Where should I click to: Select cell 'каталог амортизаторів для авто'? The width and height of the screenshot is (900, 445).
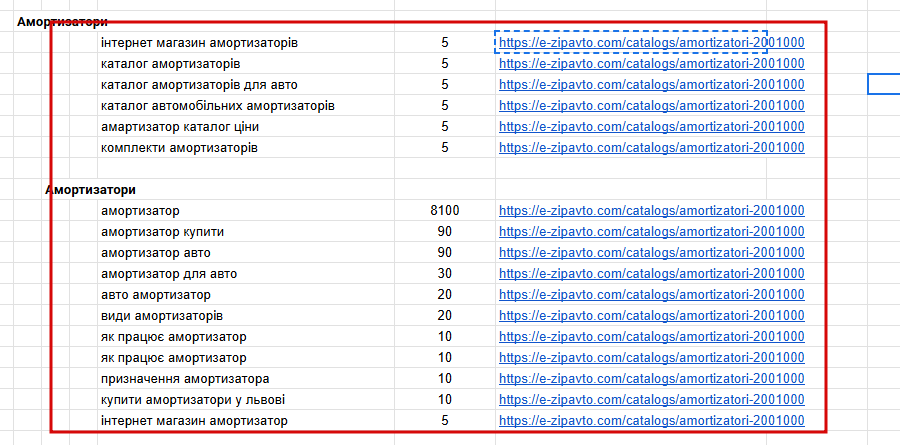tap(199, 85)
